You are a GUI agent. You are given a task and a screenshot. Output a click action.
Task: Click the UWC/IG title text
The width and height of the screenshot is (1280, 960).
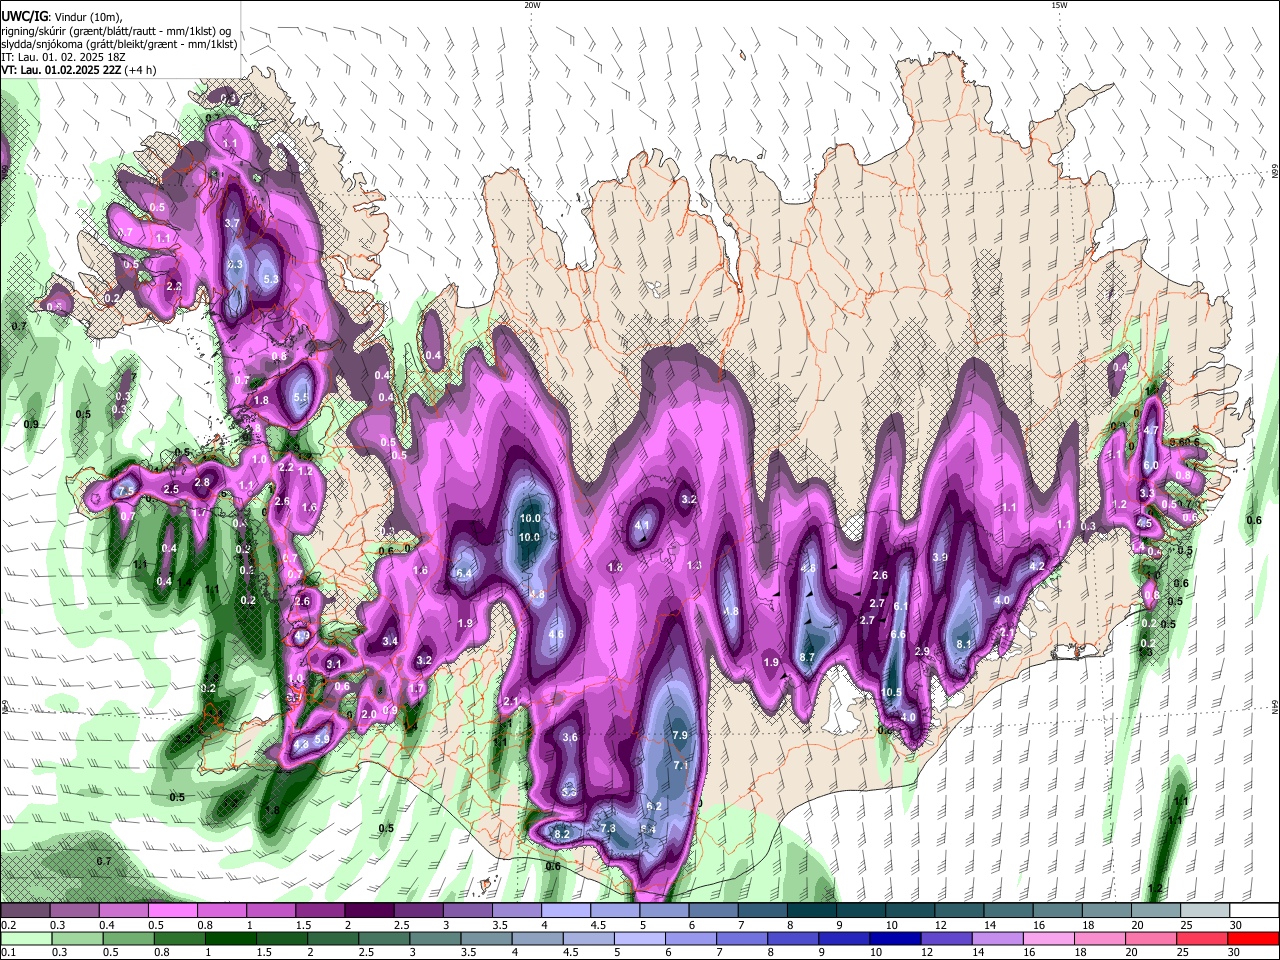[x=24, y=16]
